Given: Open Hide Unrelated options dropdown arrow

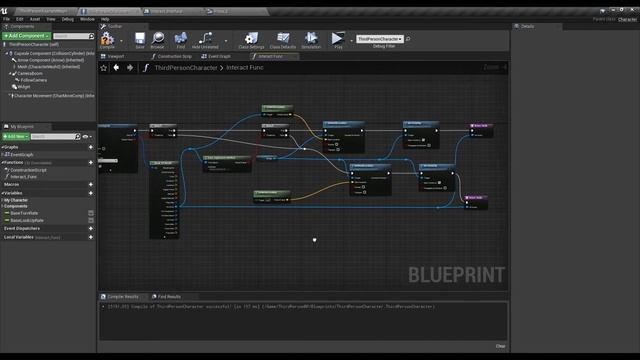Looking at the screenshot, I should point(226,41).
